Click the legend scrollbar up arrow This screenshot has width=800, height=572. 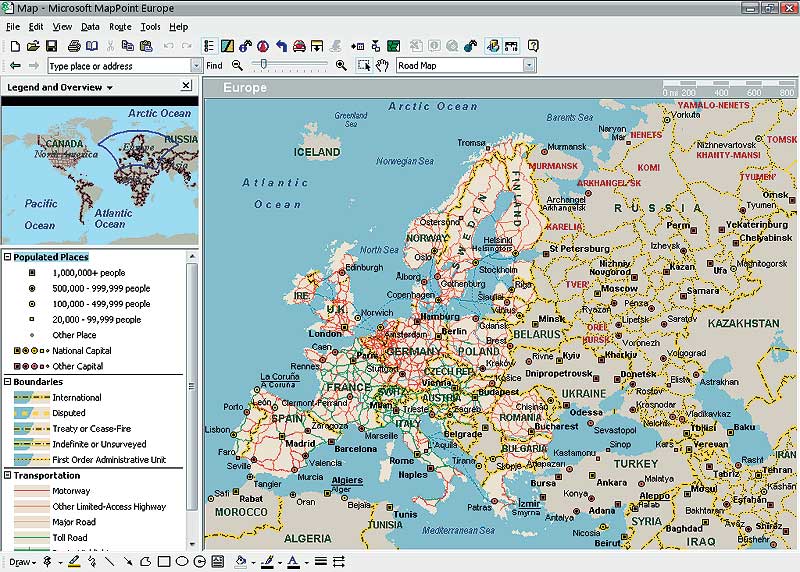tap(192, 256)
